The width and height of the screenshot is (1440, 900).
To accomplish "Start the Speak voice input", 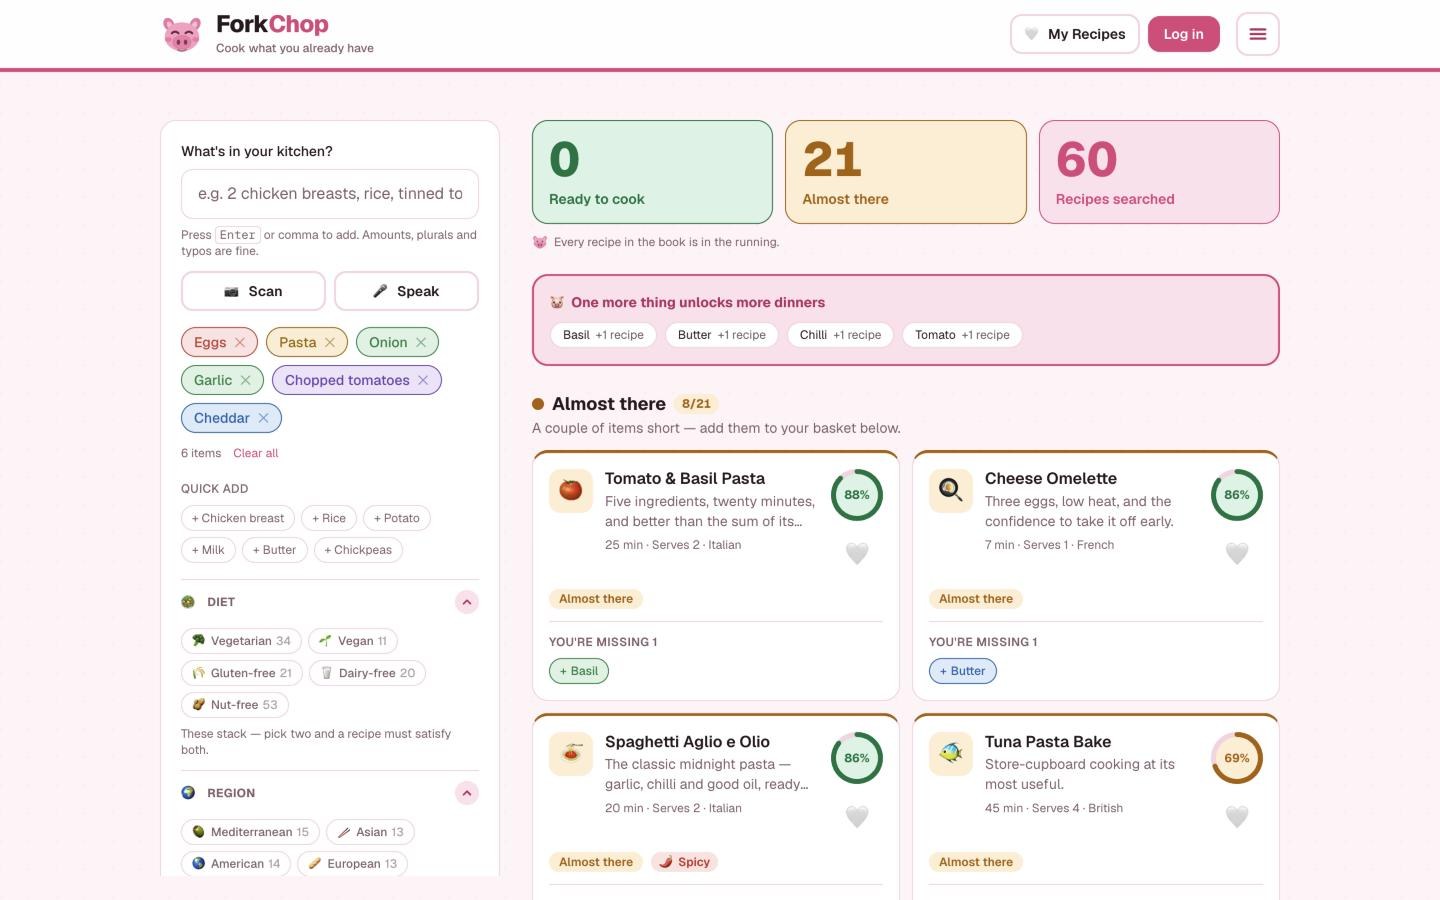I will point(406,291).
